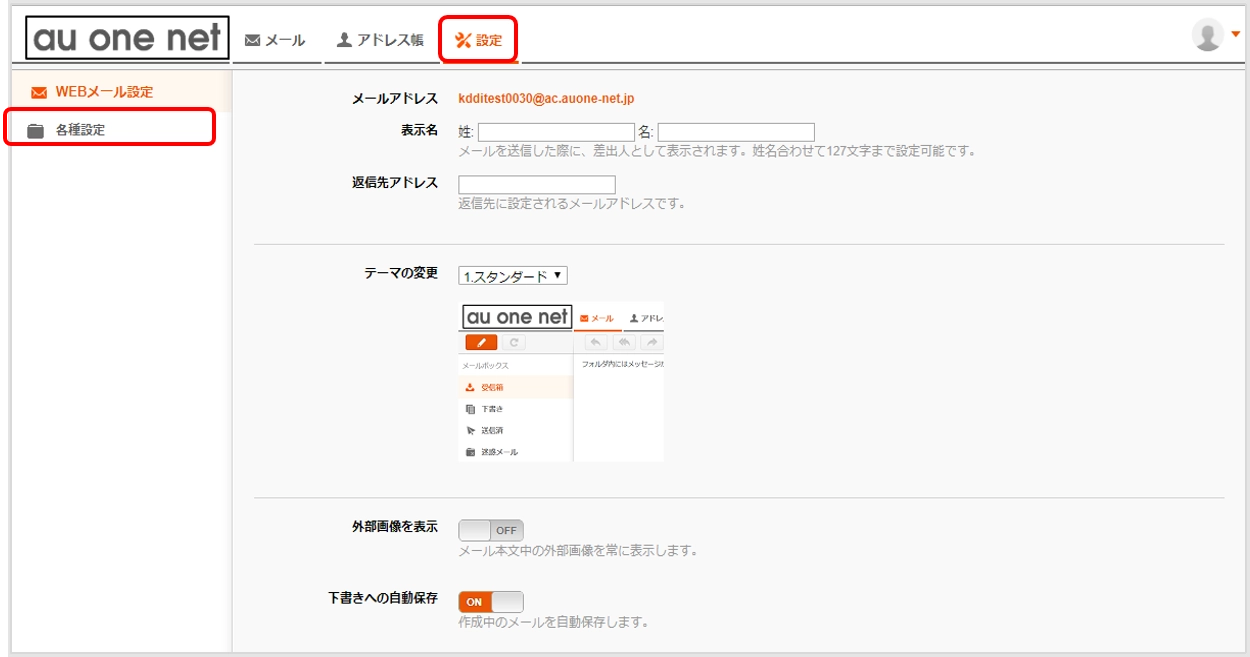Click the 設定 wrench icon
The image size is (1250, 657).
click(x=461, y=41)
